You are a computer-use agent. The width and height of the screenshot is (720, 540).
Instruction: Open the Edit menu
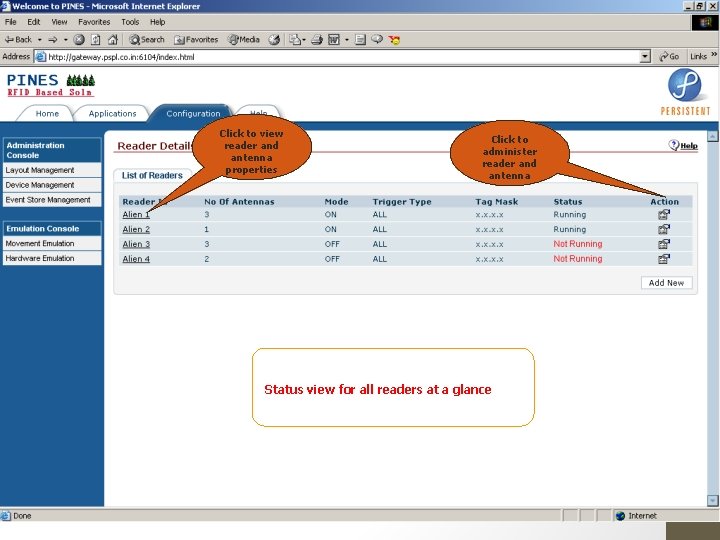pyautogui.click(x=34, y=22)
